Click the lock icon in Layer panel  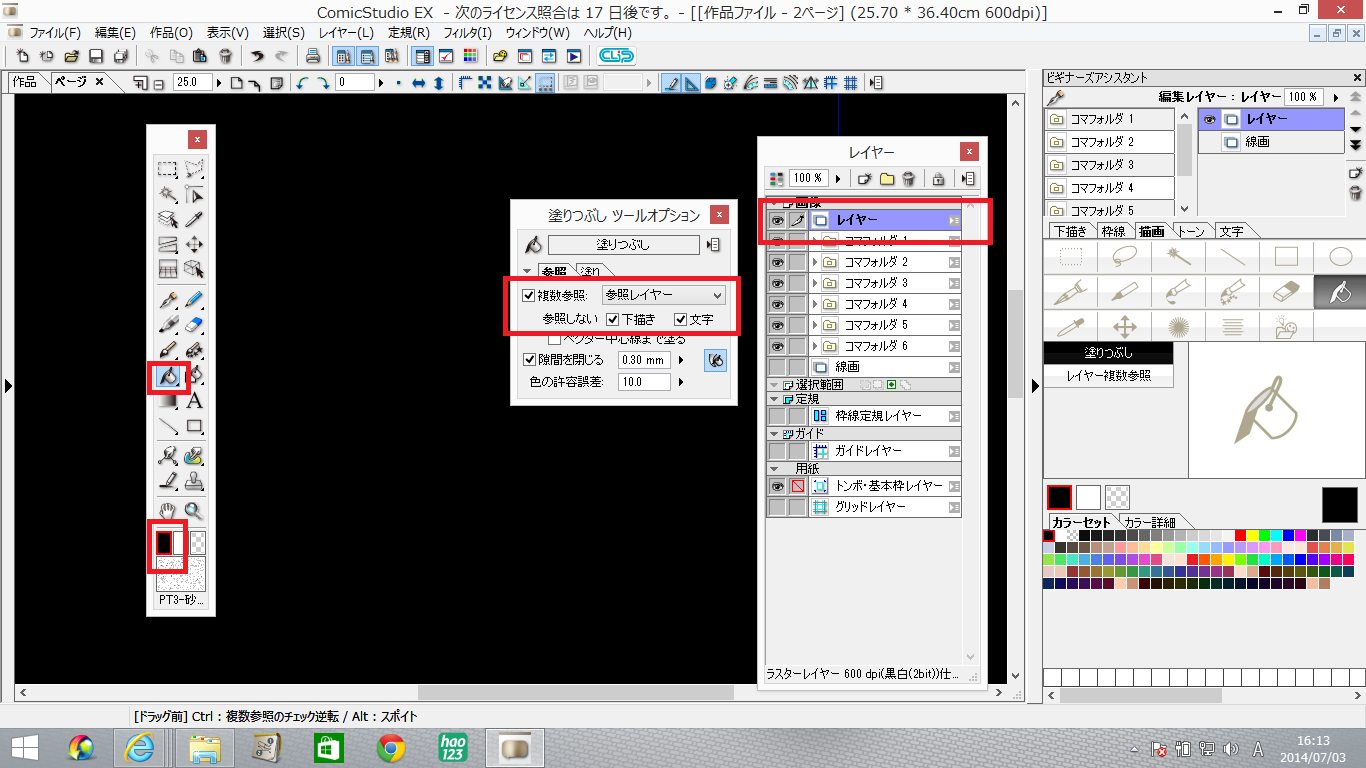coord(938,179)
